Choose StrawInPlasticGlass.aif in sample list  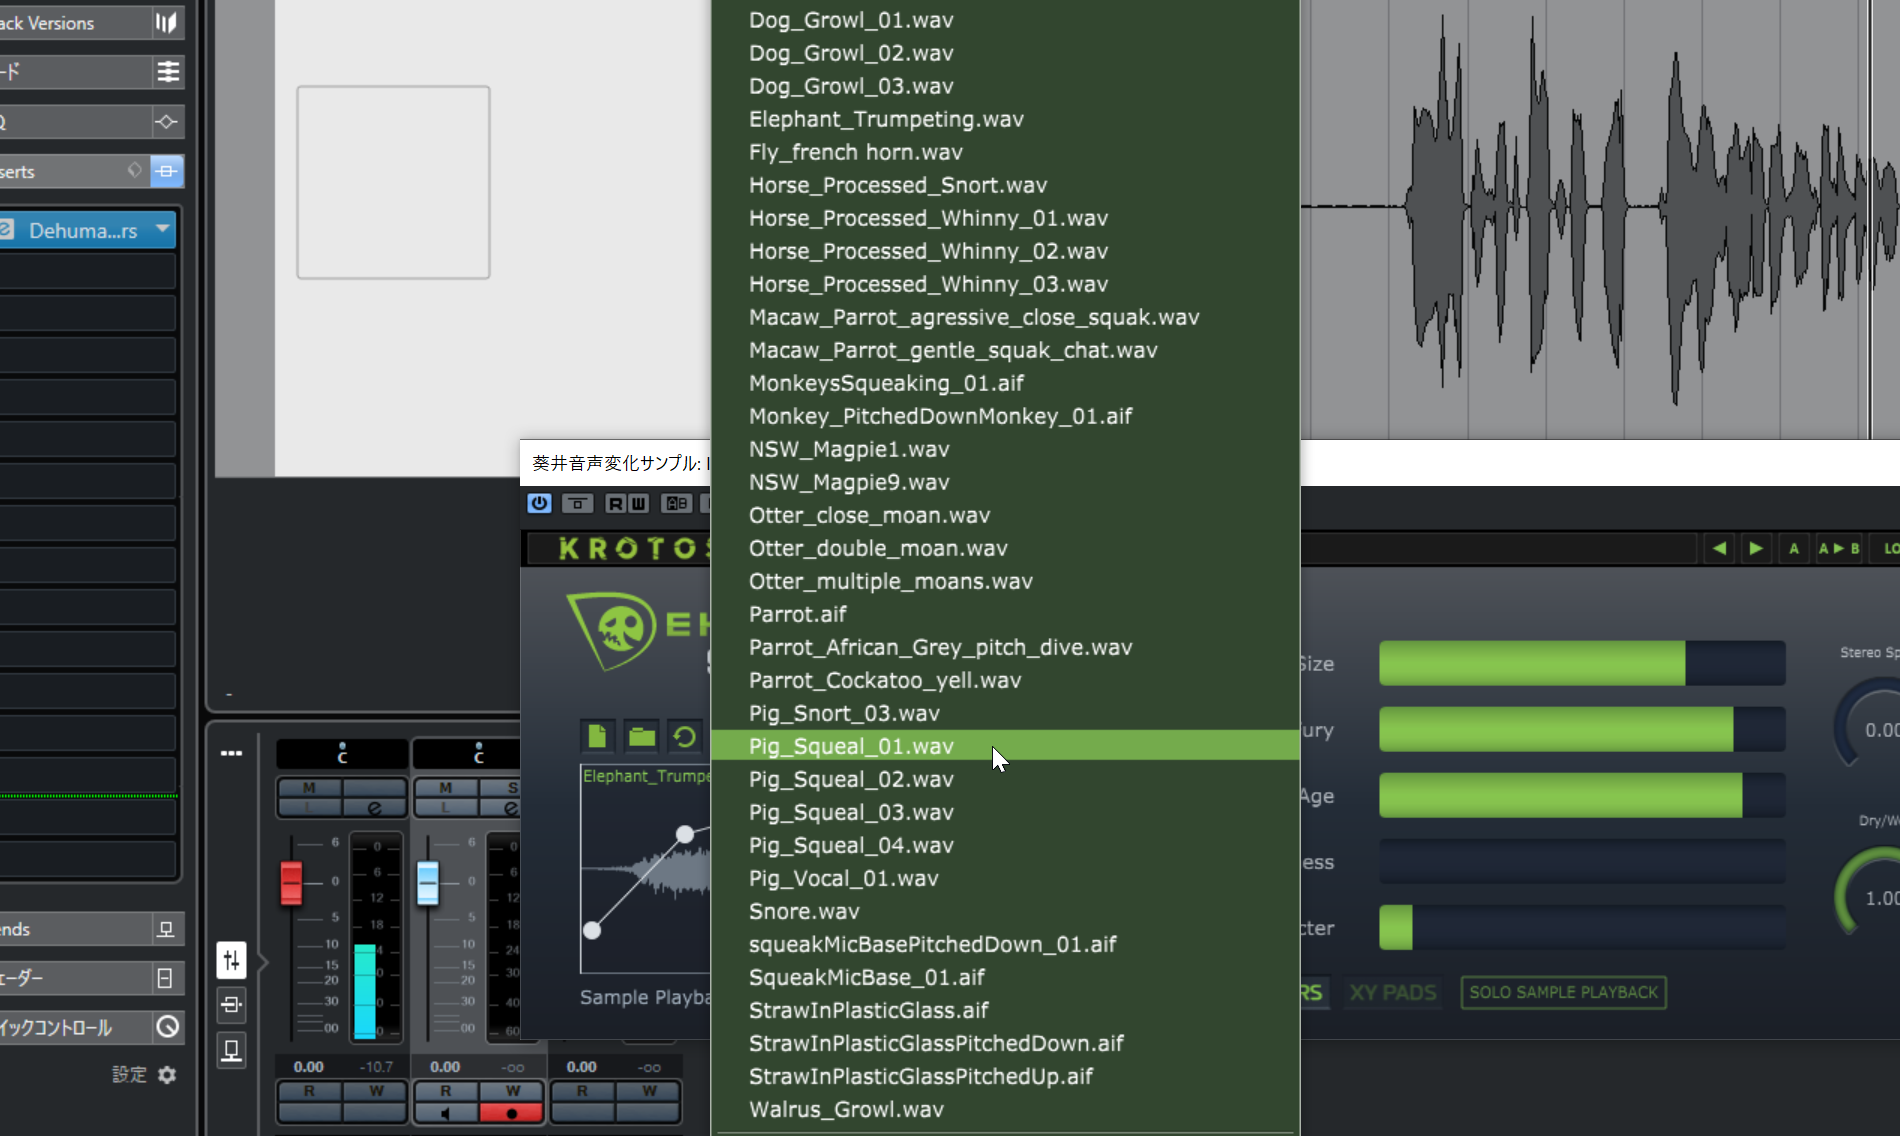click(x=1005, y=1010)
